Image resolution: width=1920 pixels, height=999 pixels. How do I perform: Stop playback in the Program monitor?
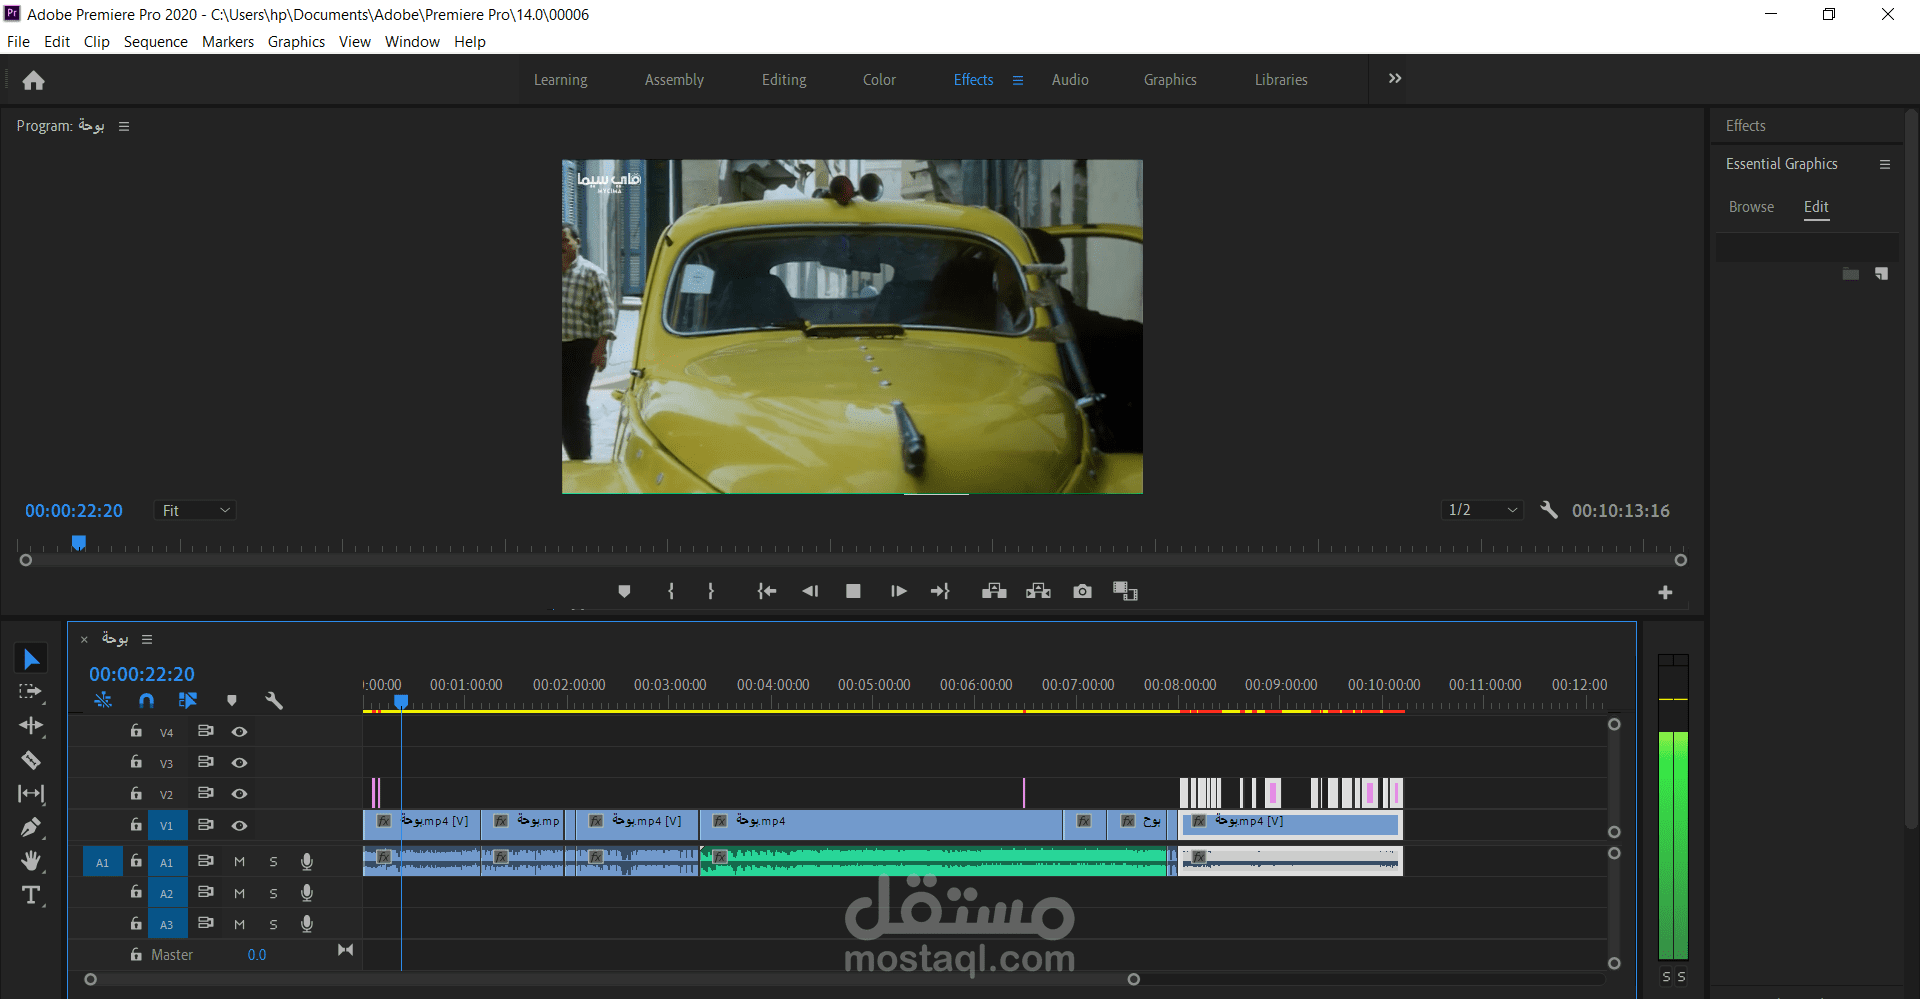tap(853, 591)
